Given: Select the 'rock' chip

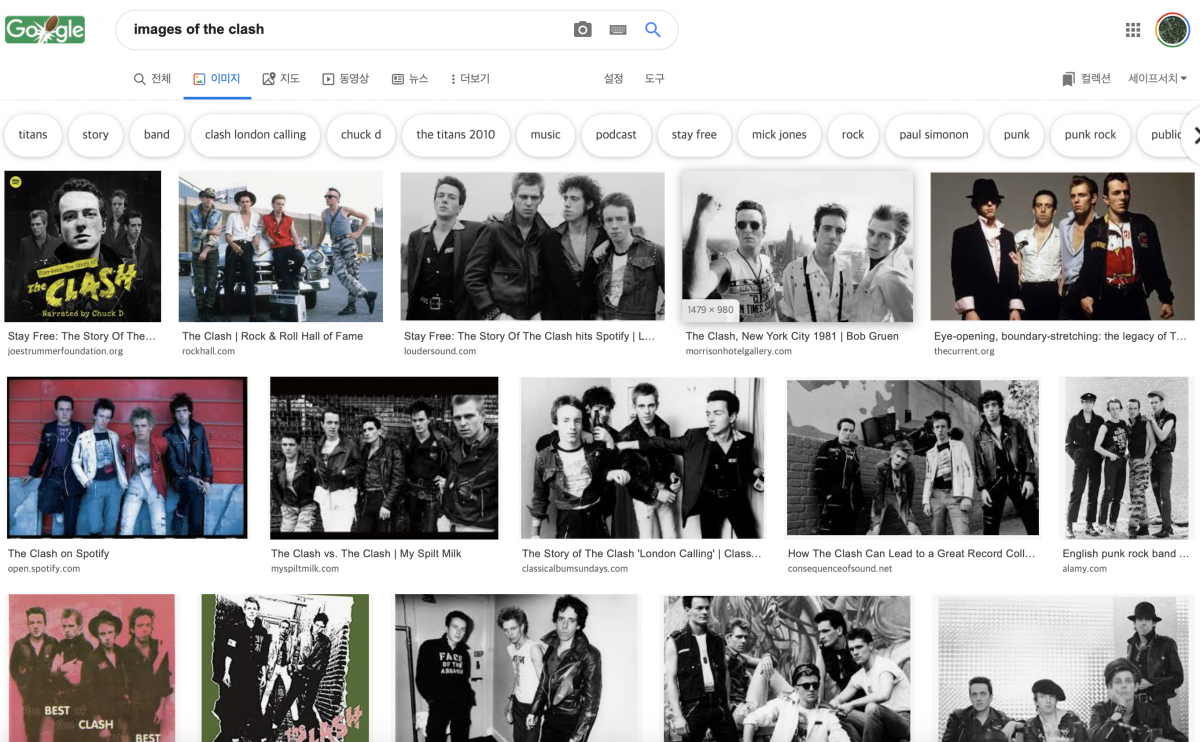Looking at the screenshot, I should click(x=853, y=135).
